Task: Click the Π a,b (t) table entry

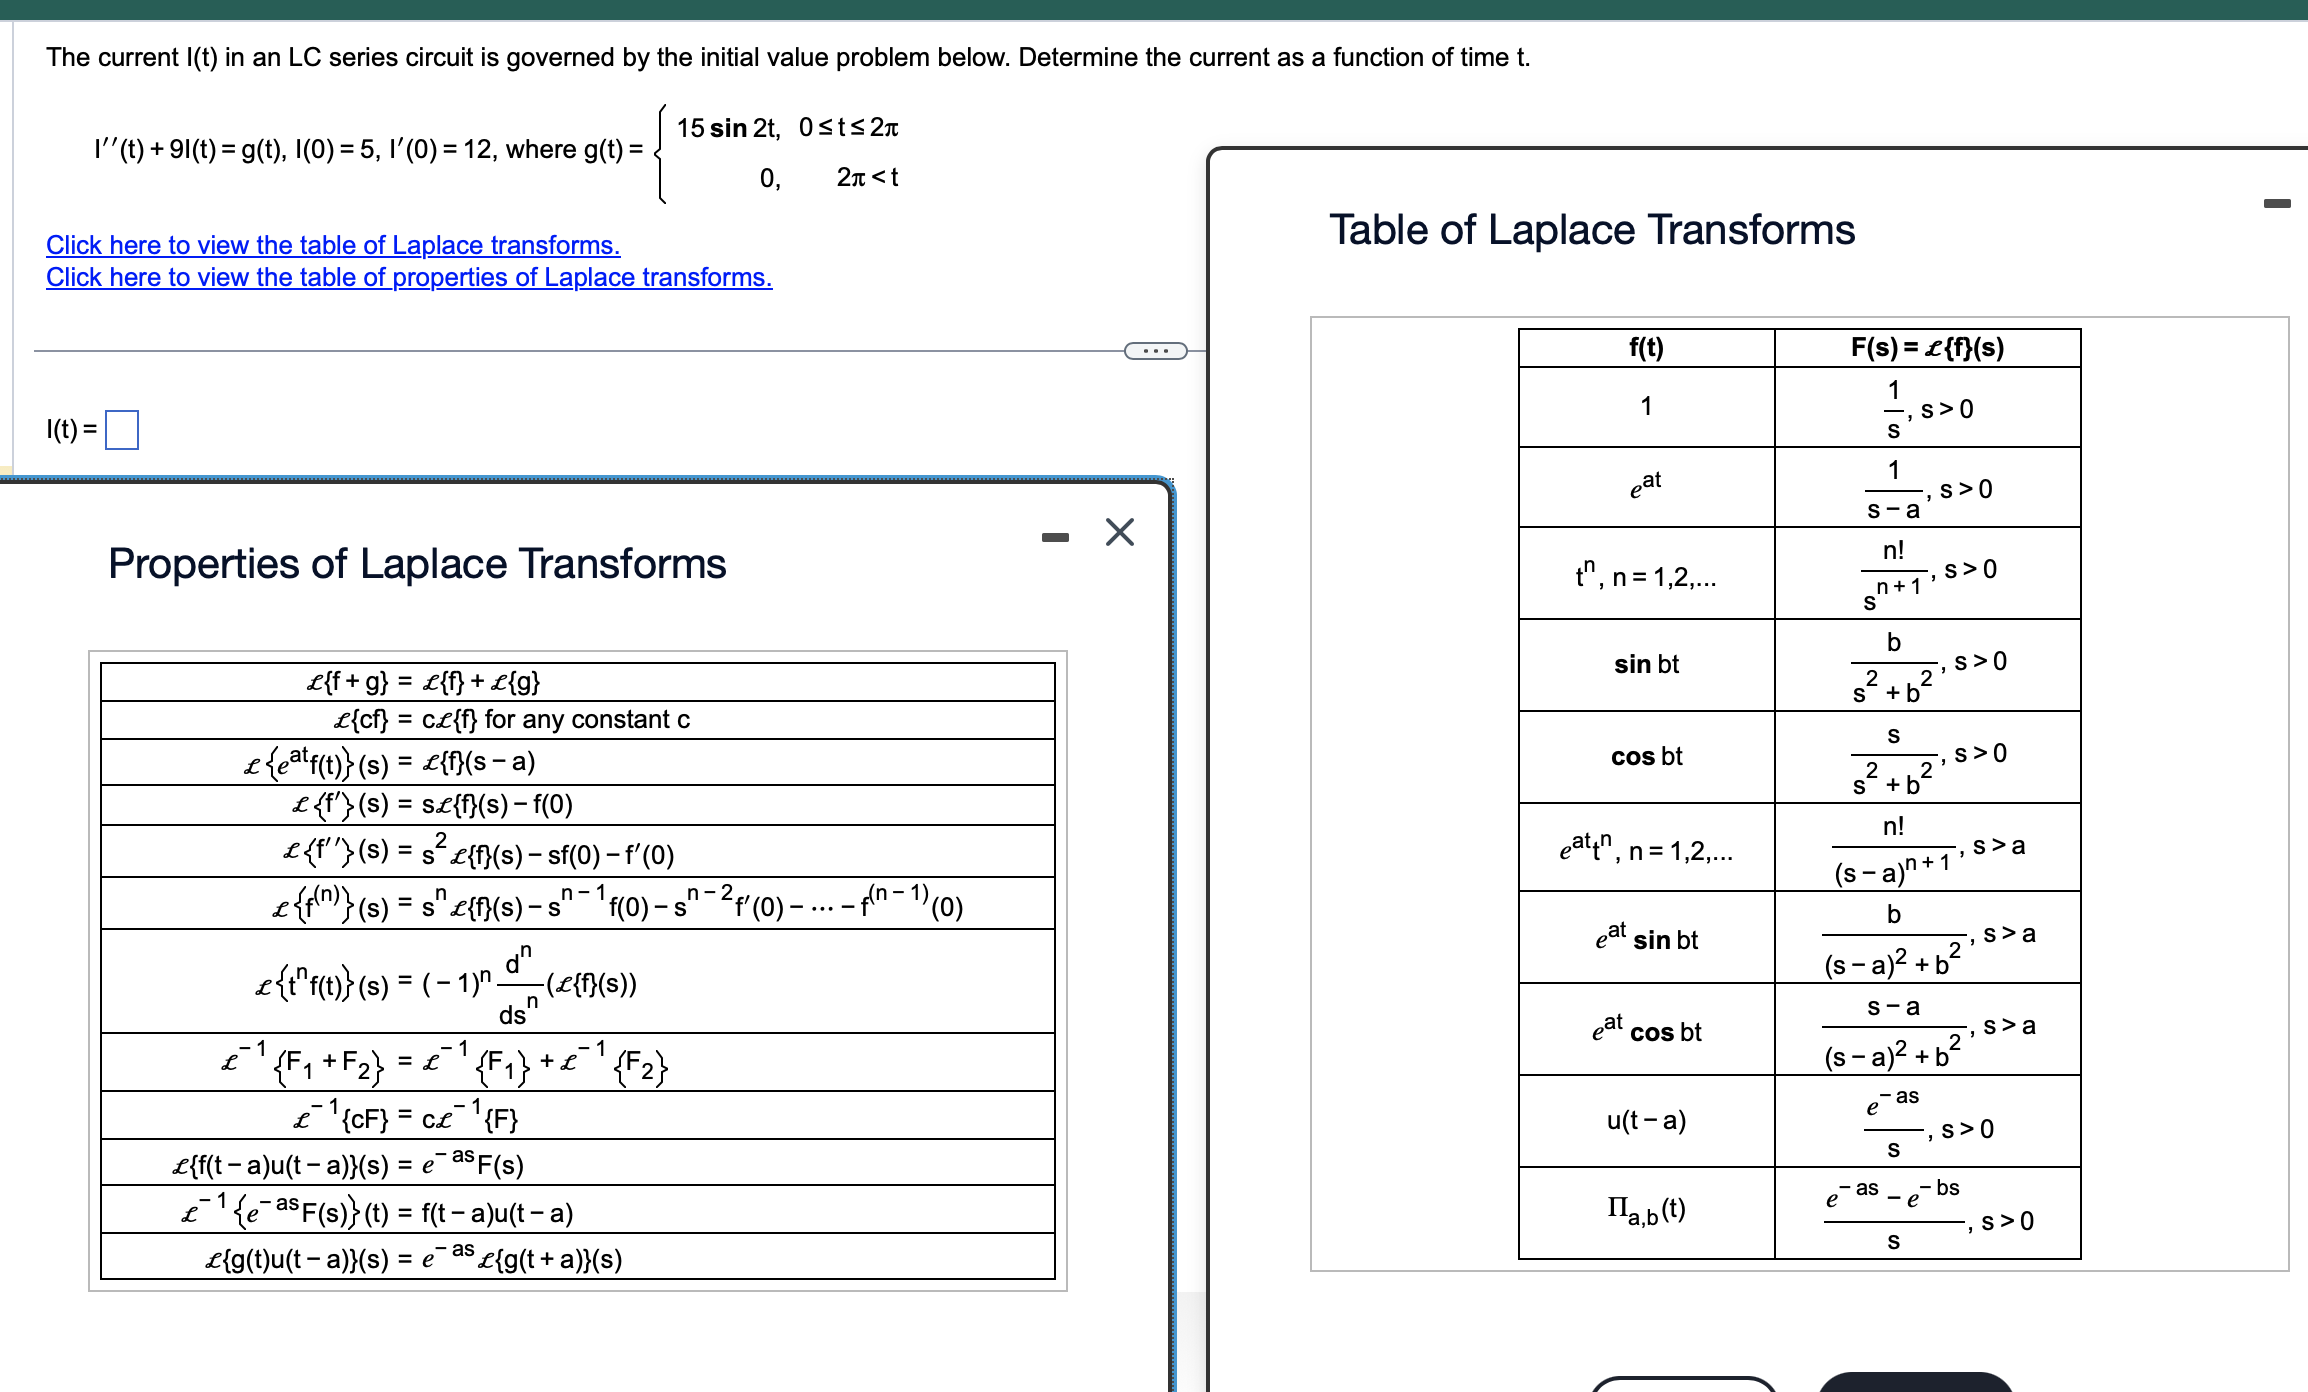Action: click(x=1646, y=1210)
